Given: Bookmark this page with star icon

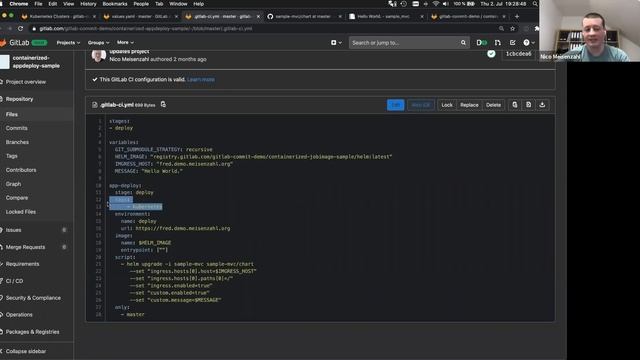Looking at the screenshot, I should pyautogui.click(x=513, y=29).
